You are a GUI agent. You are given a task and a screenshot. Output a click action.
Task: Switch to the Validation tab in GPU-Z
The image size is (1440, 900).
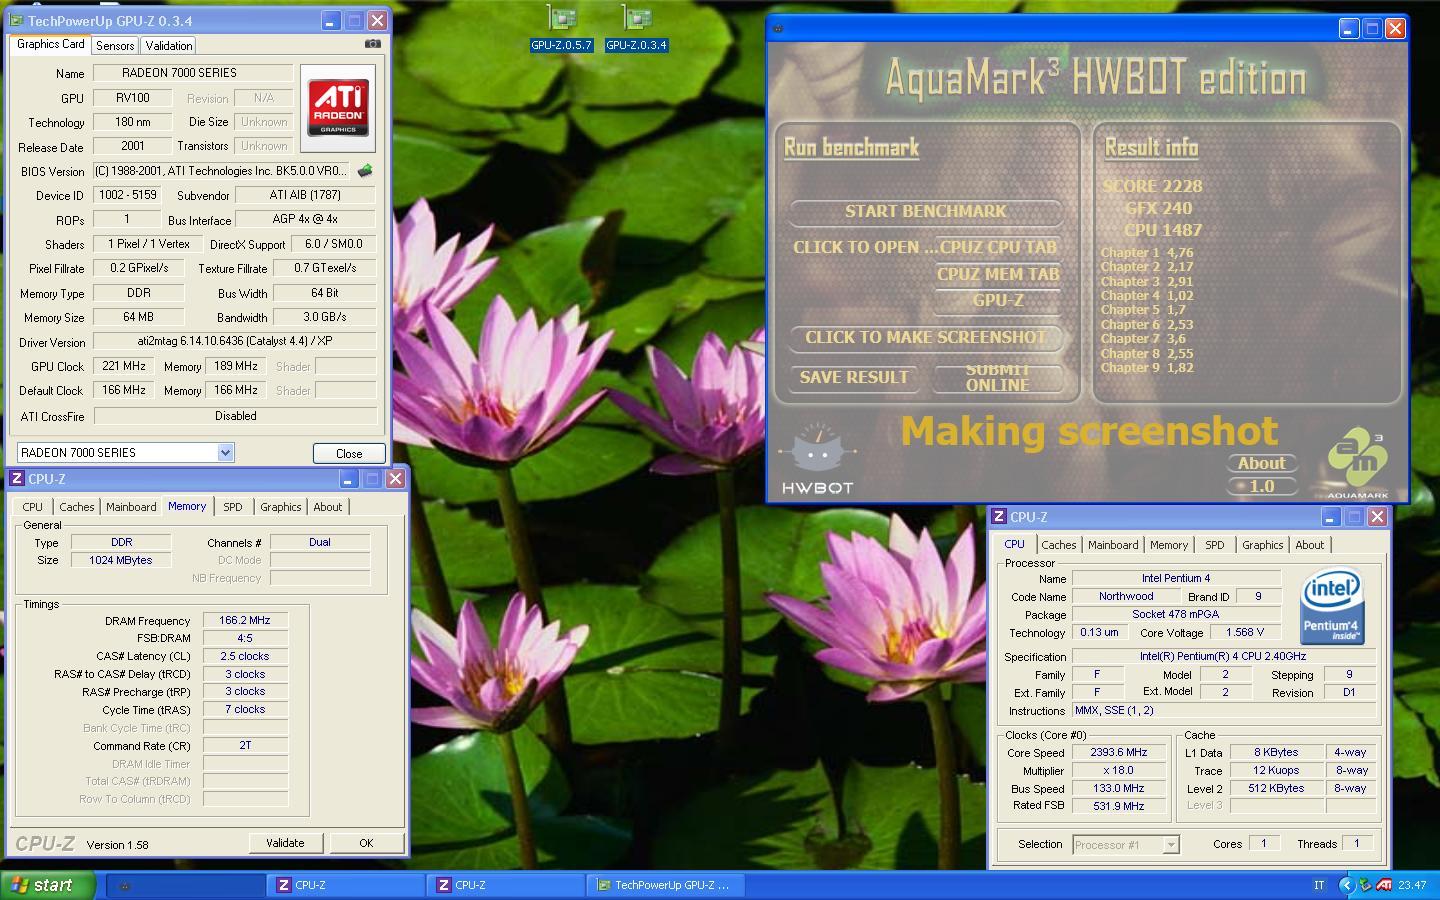[168, 46]
